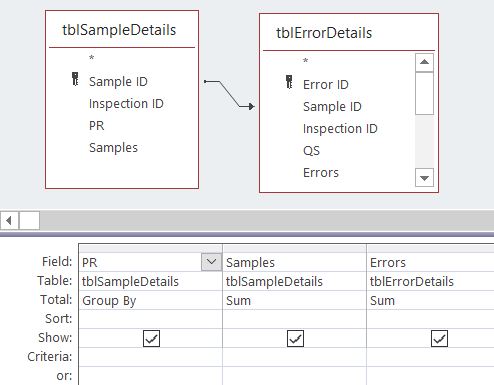
Task: Click the horizontal scrollbar thumb
Action: (30, 220)
